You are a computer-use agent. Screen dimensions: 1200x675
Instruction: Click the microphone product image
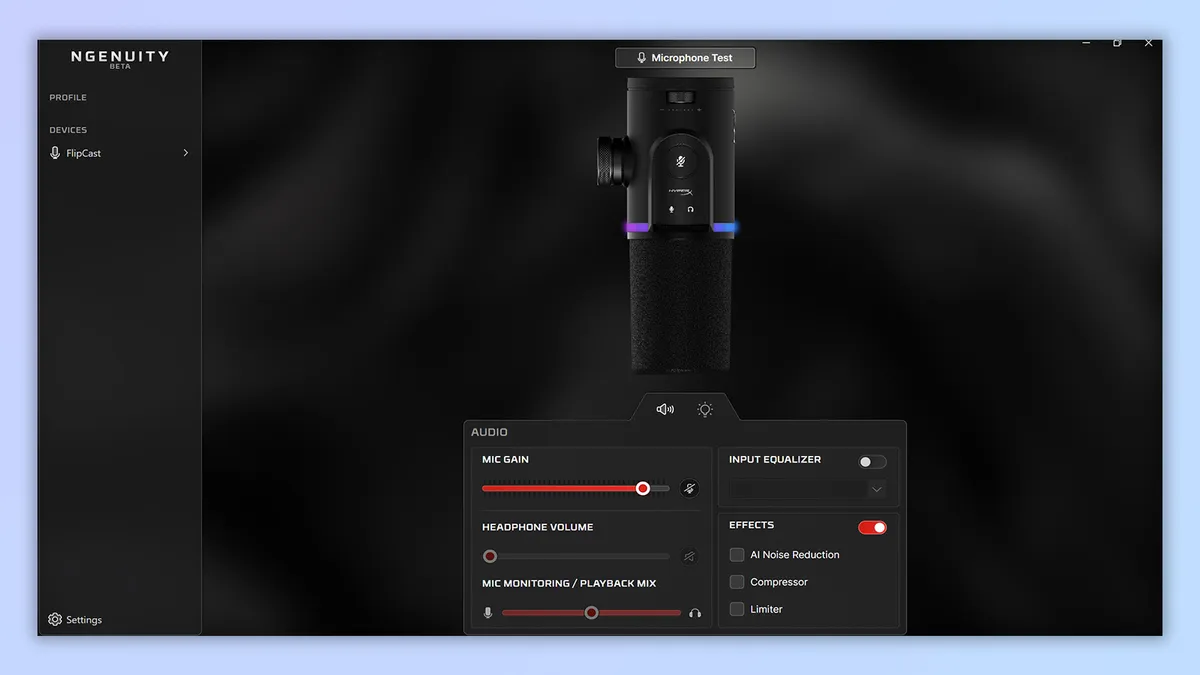point(680,225)
